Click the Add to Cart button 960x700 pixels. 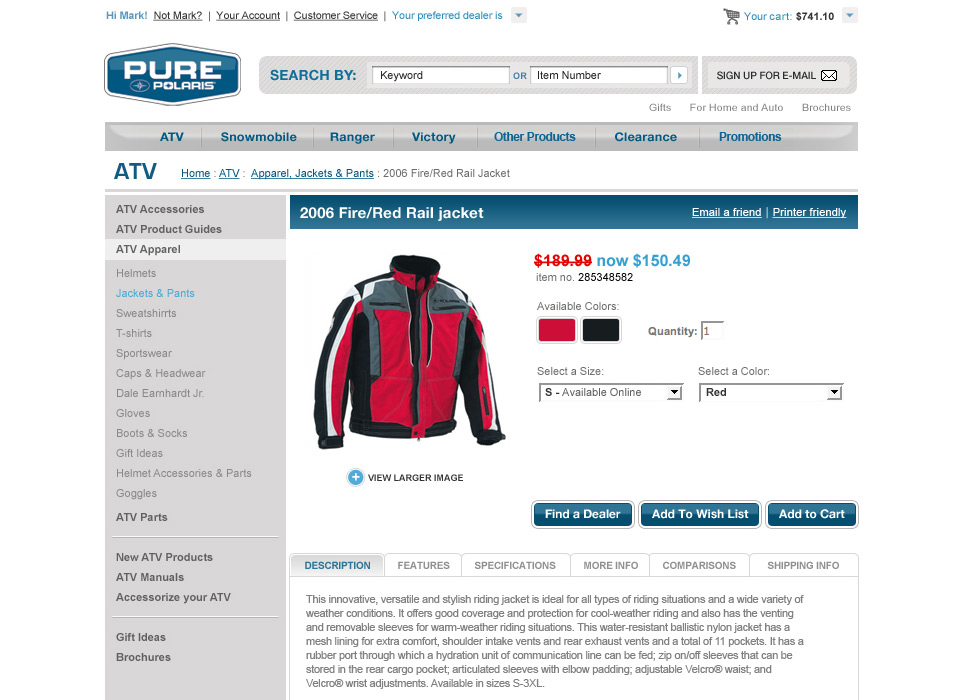tap(812, 514)
